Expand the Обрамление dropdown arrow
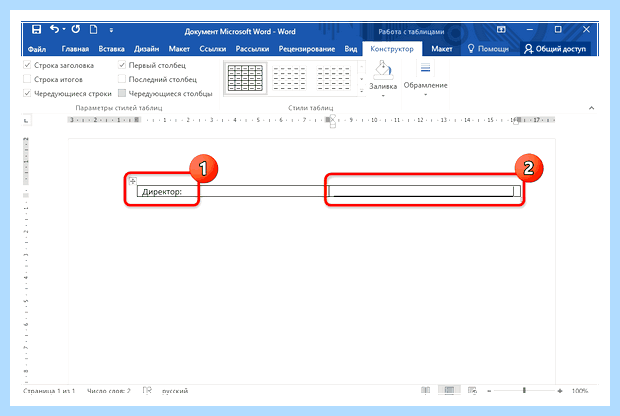Viewport: 620px width, 416px height. click(425, 95)
